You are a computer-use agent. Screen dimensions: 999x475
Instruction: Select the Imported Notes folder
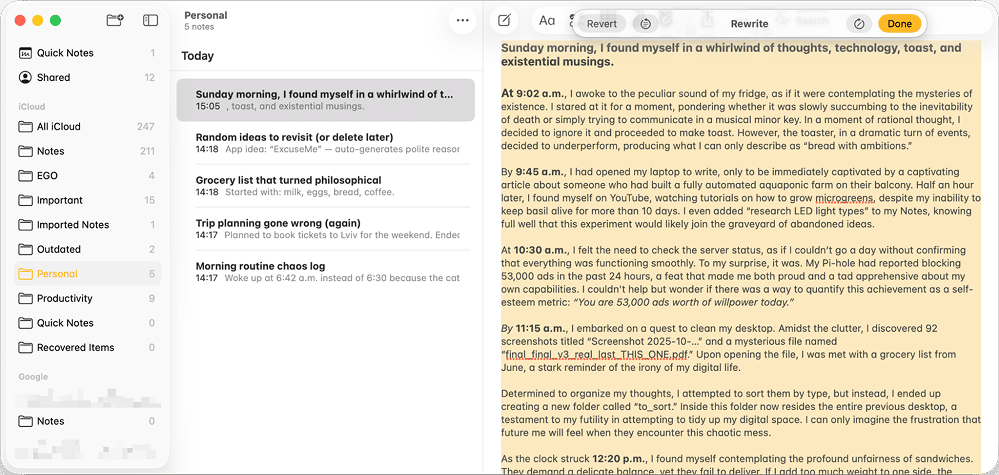(72, 225)
